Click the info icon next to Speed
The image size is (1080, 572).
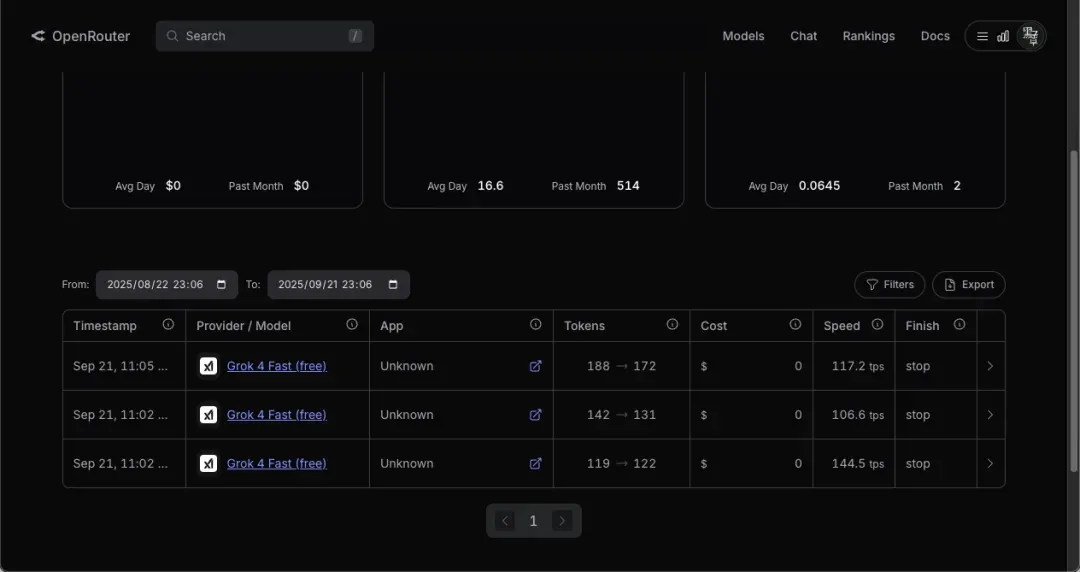tap(877, 325)
